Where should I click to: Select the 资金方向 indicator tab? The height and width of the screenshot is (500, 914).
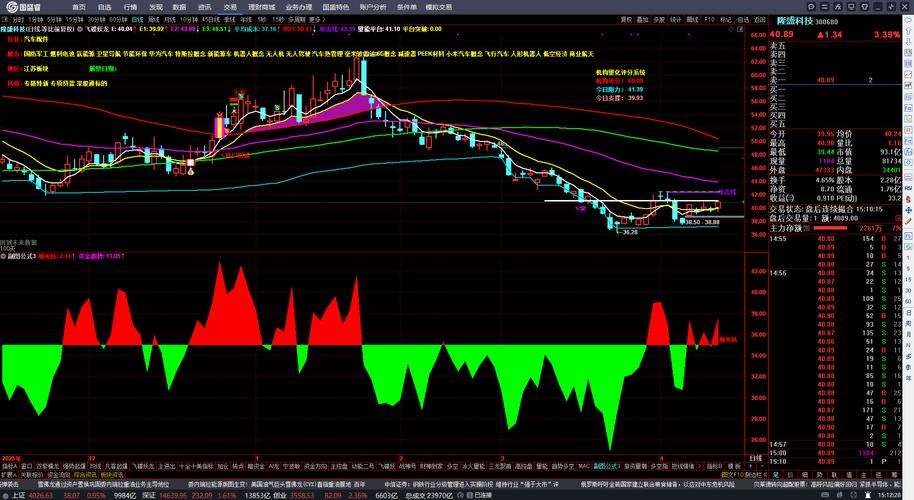(x=315, y=466)
